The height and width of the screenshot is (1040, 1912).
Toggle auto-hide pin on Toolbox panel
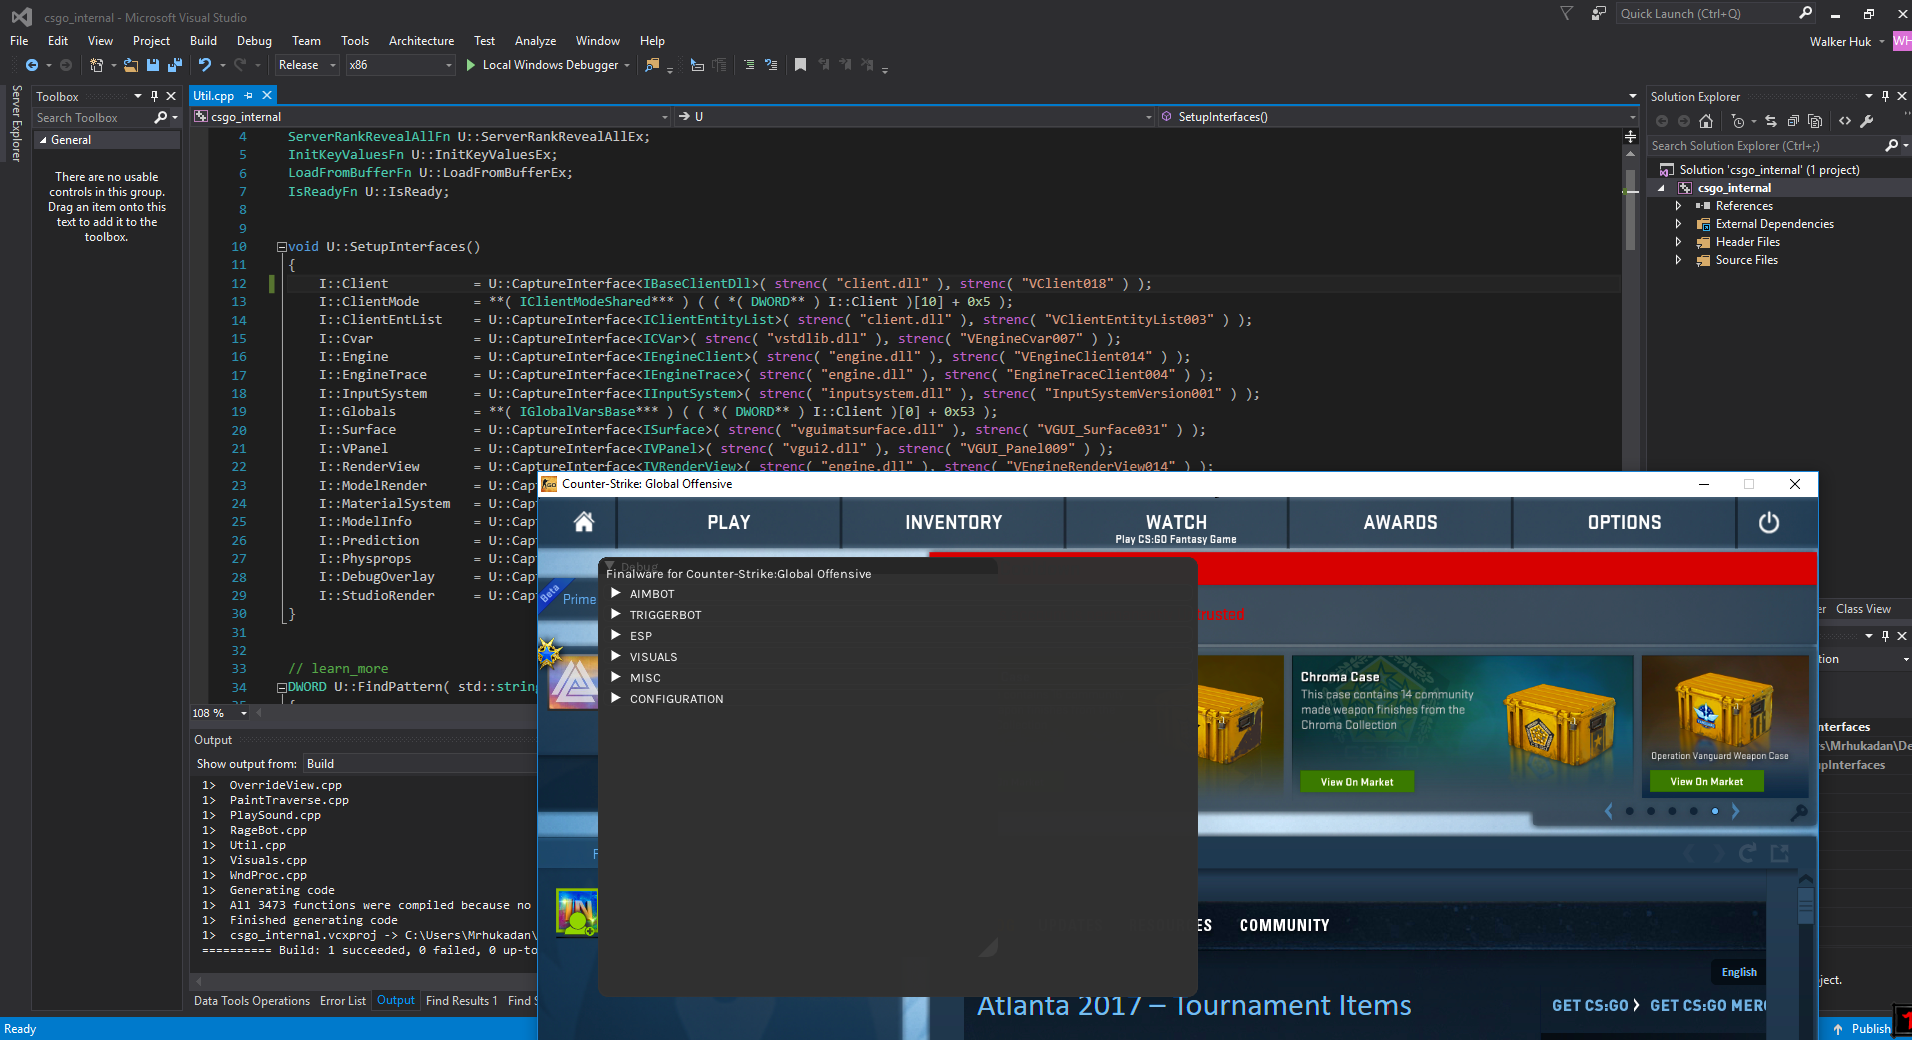[x=154, y=96]
